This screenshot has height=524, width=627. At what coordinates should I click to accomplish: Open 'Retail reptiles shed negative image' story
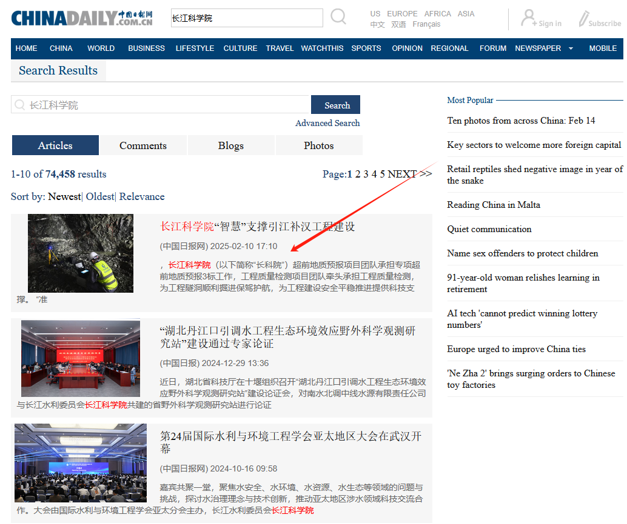[x=535, y=175]
